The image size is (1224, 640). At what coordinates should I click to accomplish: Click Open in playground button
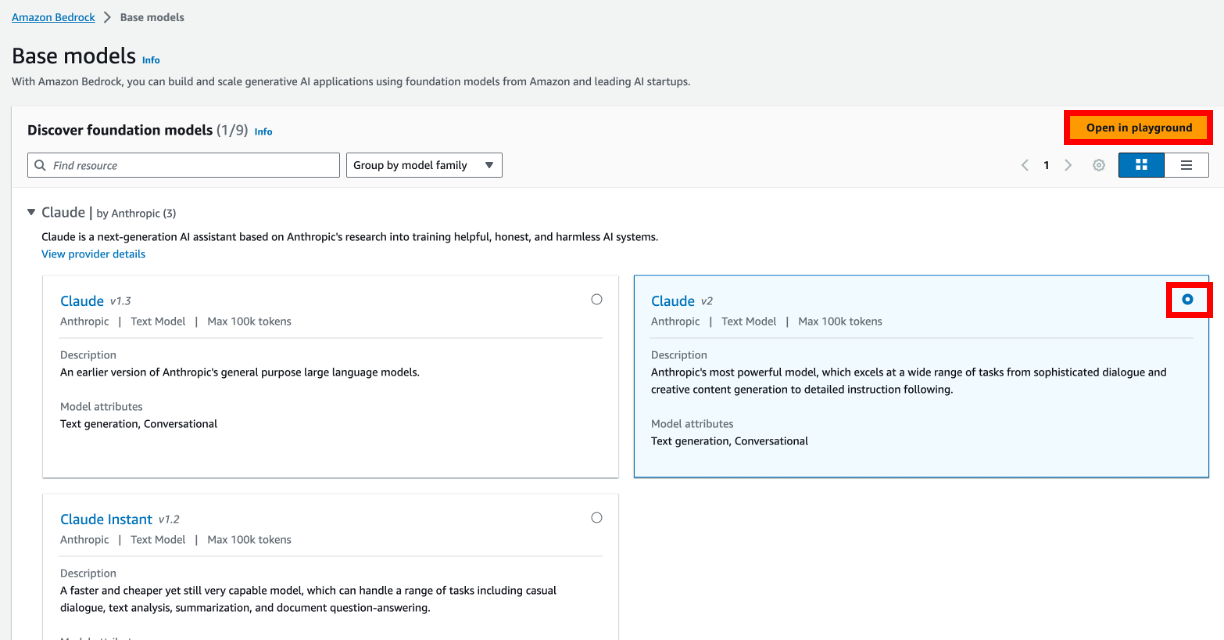click(1139, 128)
